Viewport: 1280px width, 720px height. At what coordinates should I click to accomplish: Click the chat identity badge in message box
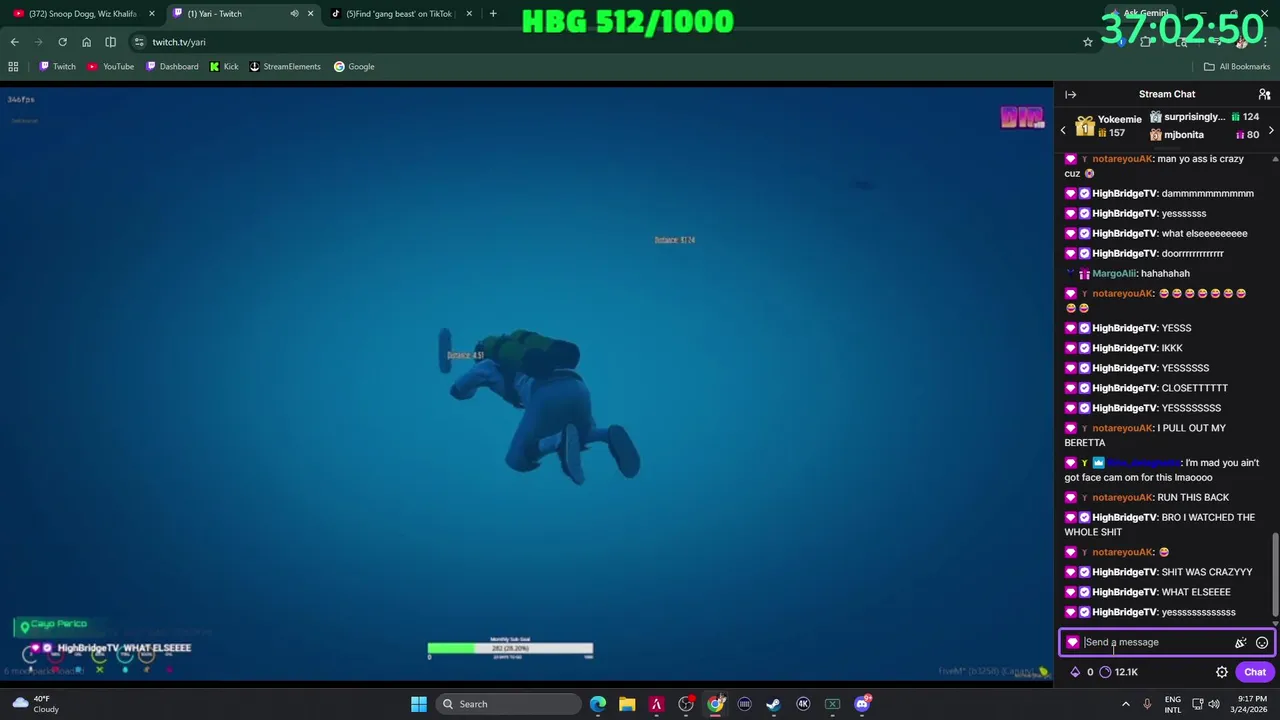coord(1073,643)
